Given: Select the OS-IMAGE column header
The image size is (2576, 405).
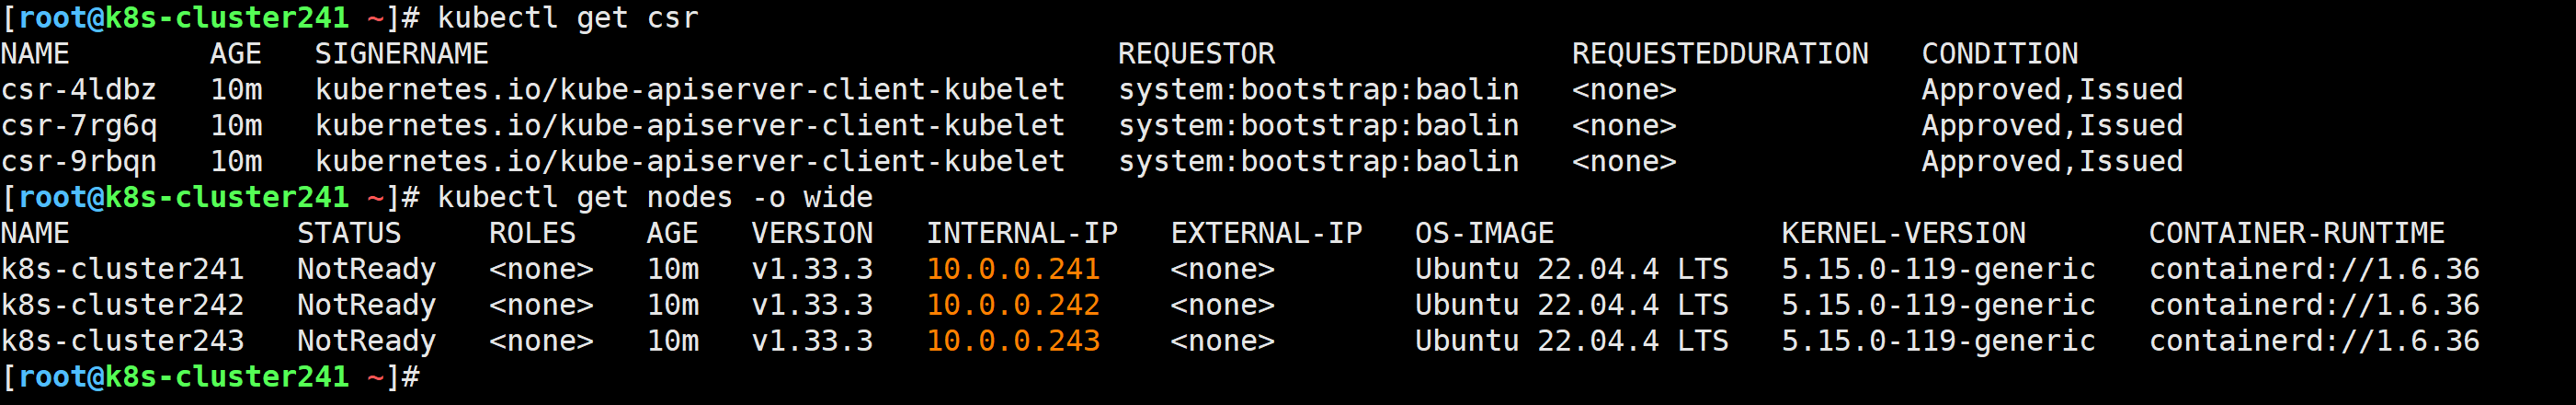Looking at the screenshot, I should [1483, 234].
